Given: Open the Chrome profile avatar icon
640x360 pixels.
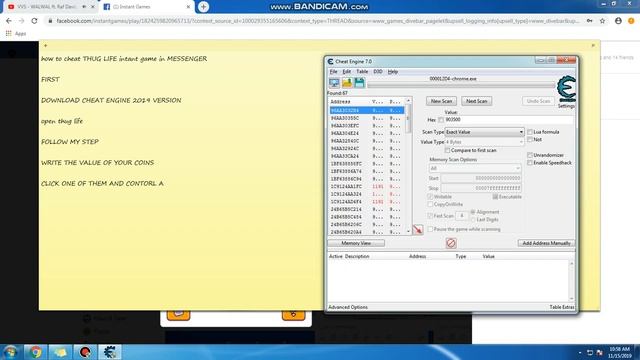Looking at the screenshot, I should pyautogui.click(x=618, y=20).
